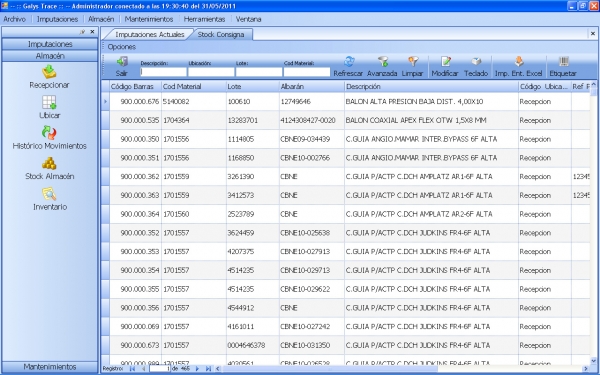This screenshot has width=600, height=375.
Task: Click Imp. Ent. Excel import icon
Action: [519, 62]
